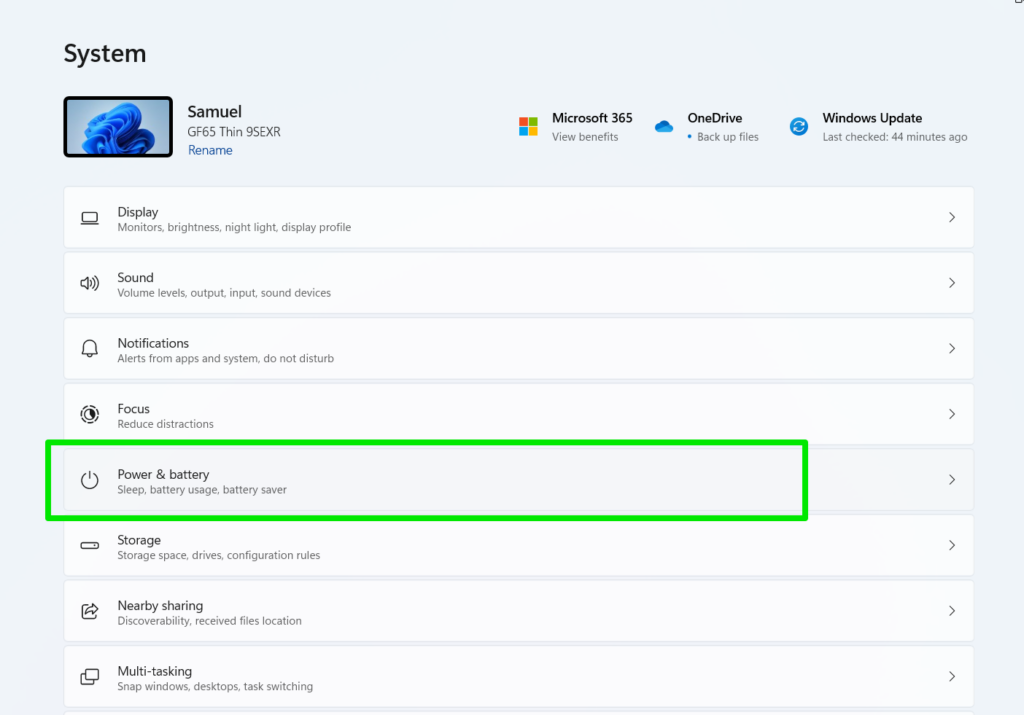This screenshot has height=715, width=1024.
Task: Click the Storage drive icon
Action: pyautogui.click(x=89, y=545)
